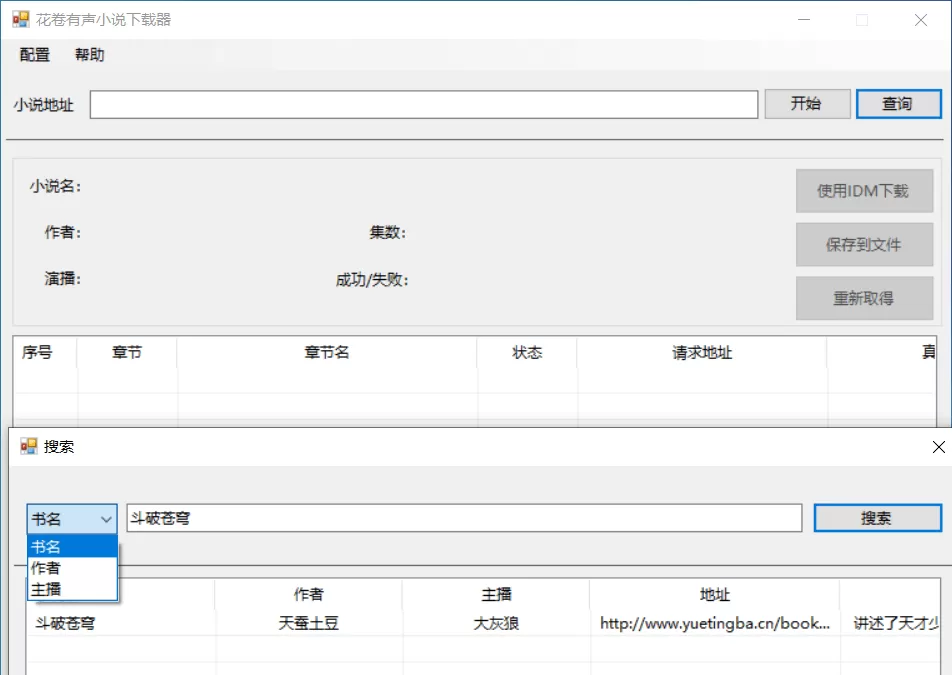Click the 地址 column header in results
This screenshot has width=952, height=675.
[715, 594]
